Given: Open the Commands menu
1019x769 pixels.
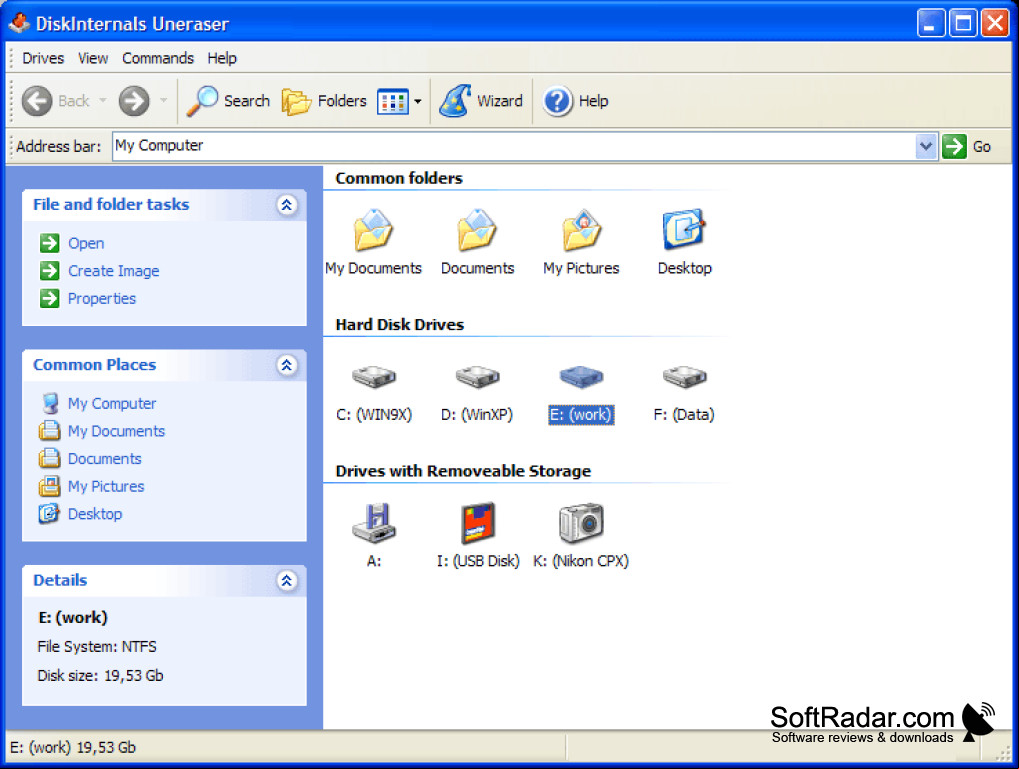Looking at the screenshot, I should 158,59.
